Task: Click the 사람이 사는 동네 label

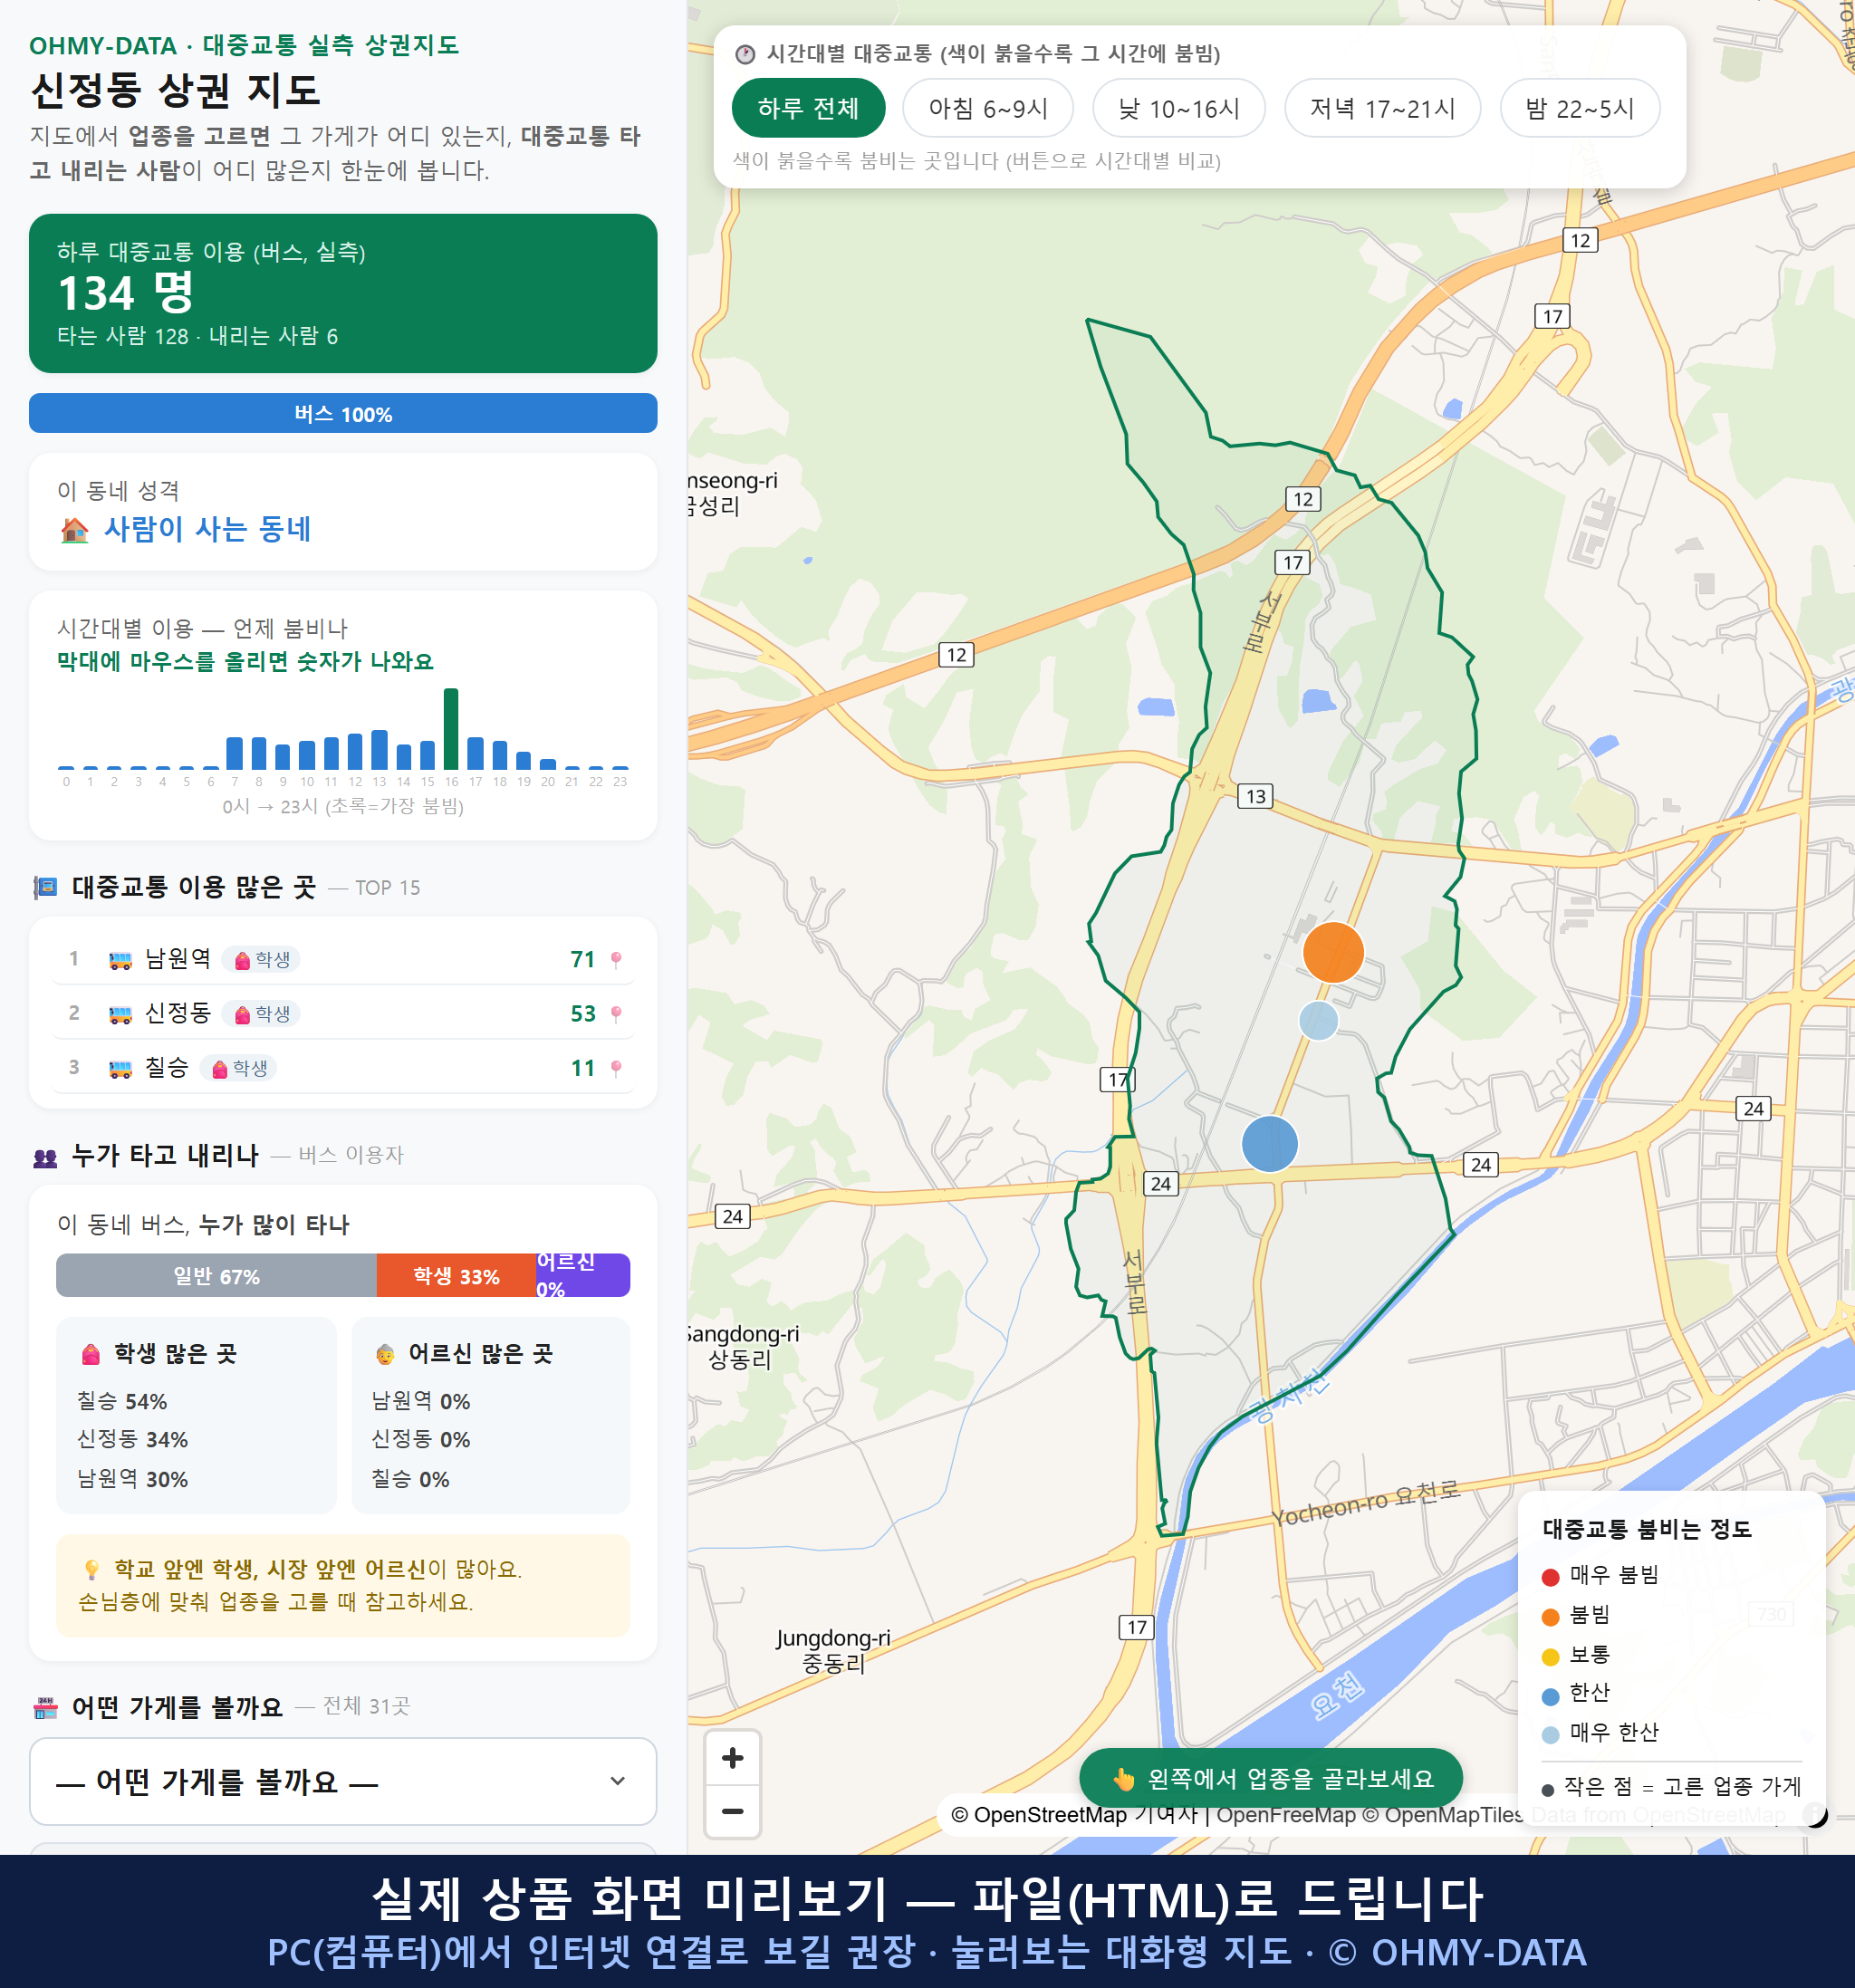Action: point(208,529)
